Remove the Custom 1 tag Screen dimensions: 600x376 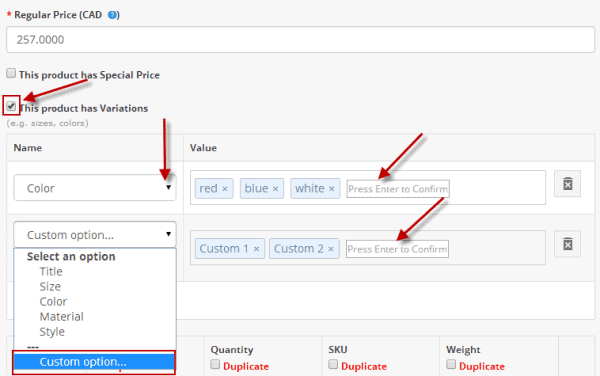pyautogui.click(x=256, y=249)
